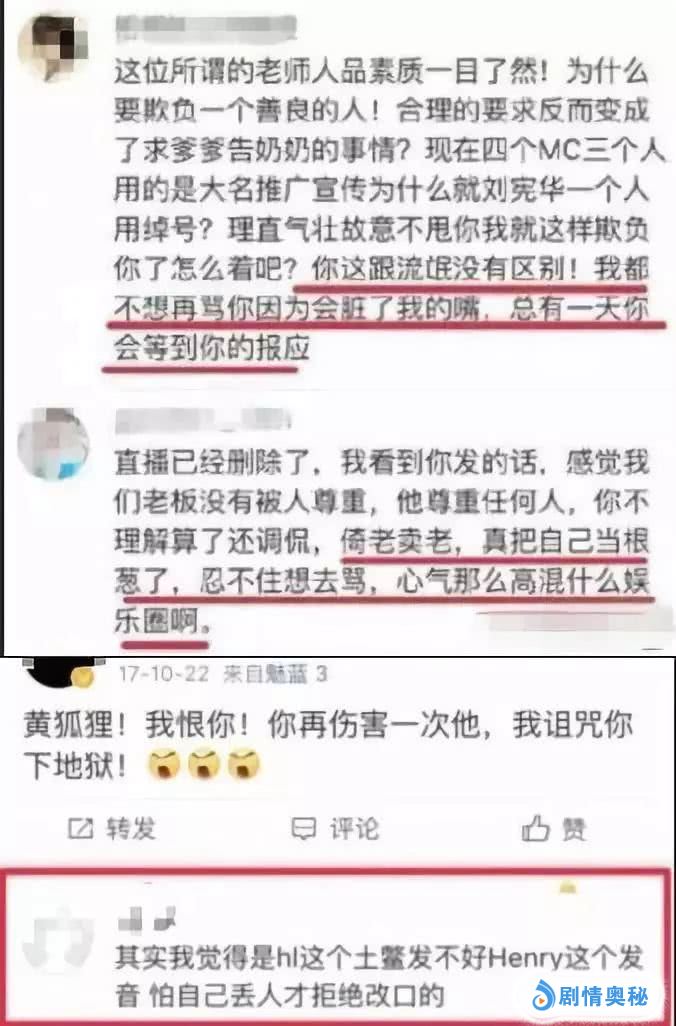Viewport: 676px width, 1026px height.
Task: Click the 来自魅蓝 3 device source
Action: click(x=275, y=673)
